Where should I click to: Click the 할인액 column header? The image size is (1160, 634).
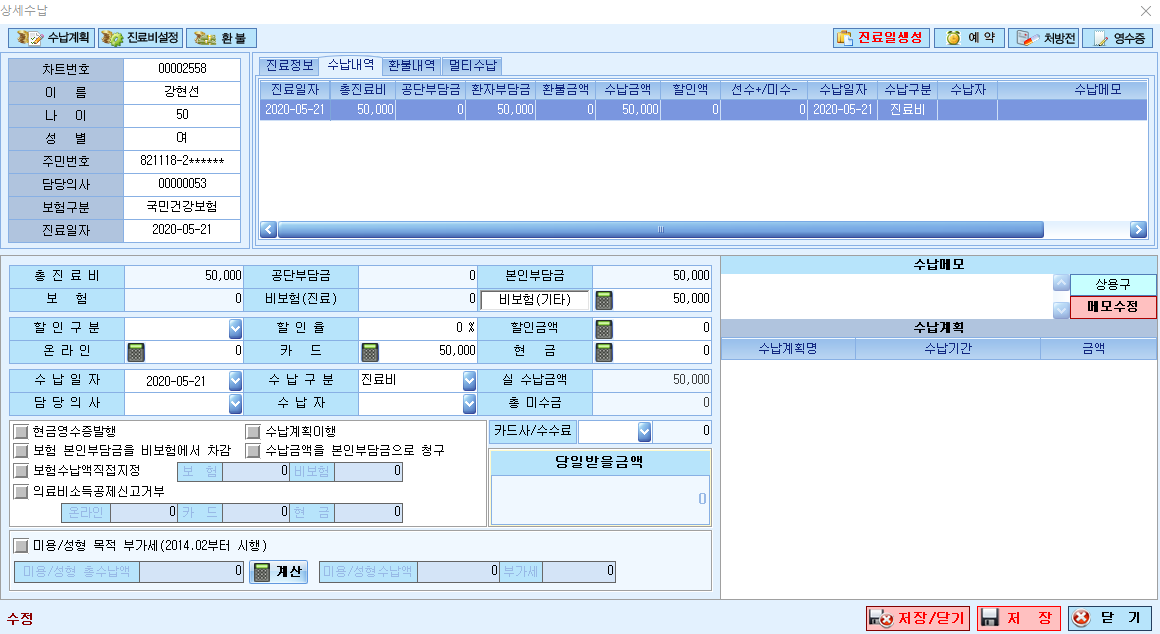[690, 90]
